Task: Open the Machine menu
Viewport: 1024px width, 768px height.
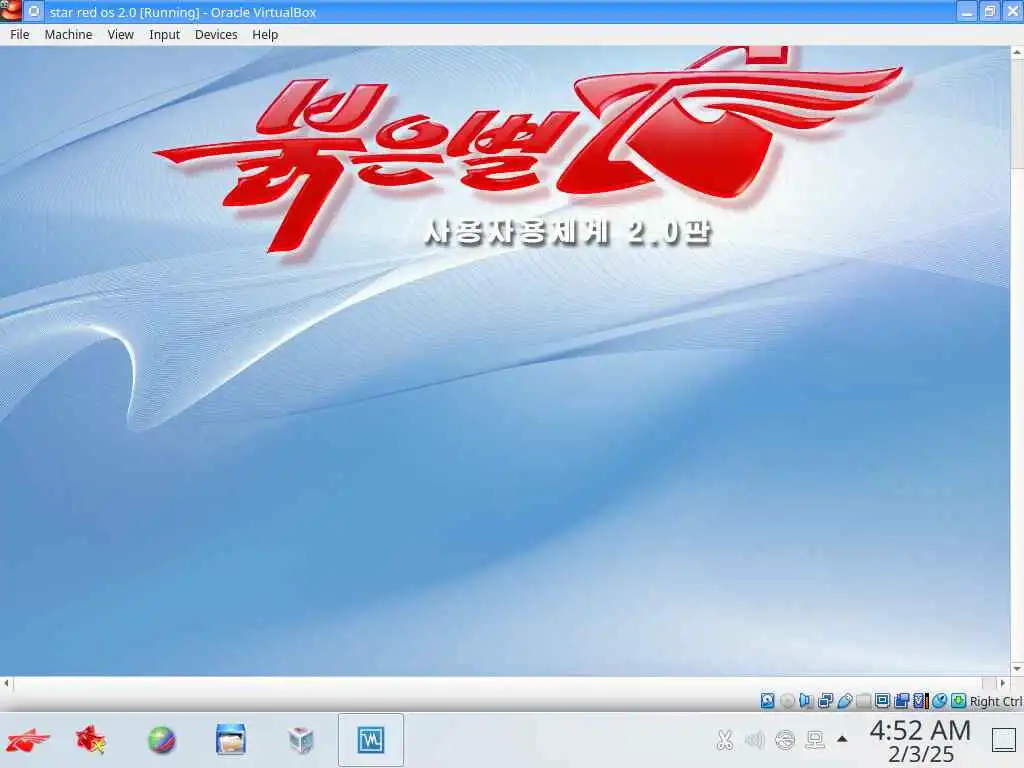Action: 69,35
